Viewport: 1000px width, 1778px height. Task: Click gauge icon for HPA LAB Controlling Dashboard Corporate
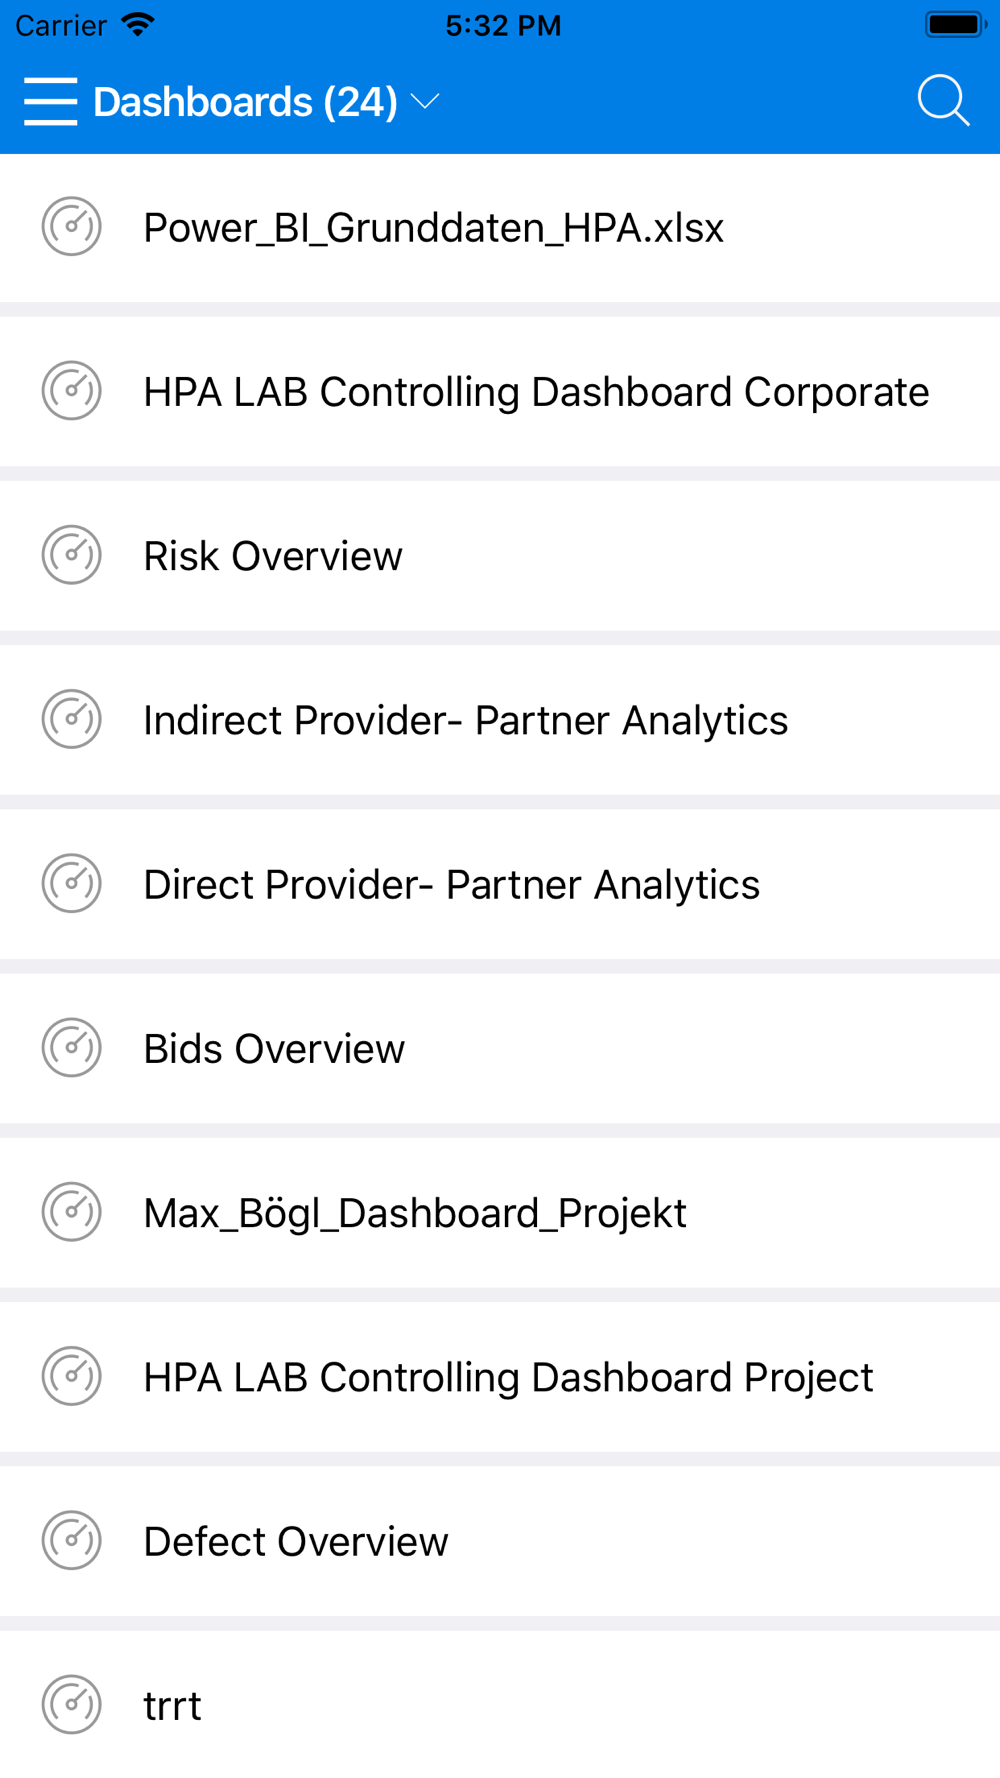[x=72, y=391]
